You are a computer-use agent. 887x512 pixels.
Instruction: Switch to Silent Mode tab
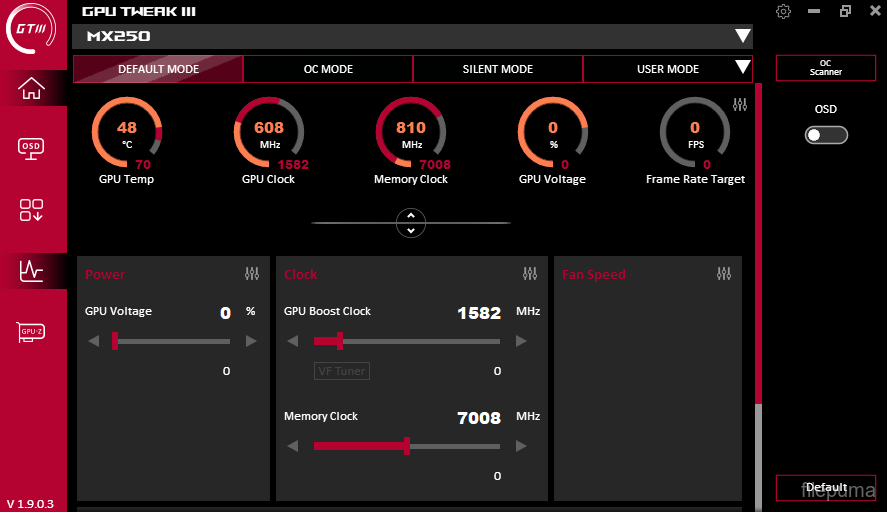(497, 69)
